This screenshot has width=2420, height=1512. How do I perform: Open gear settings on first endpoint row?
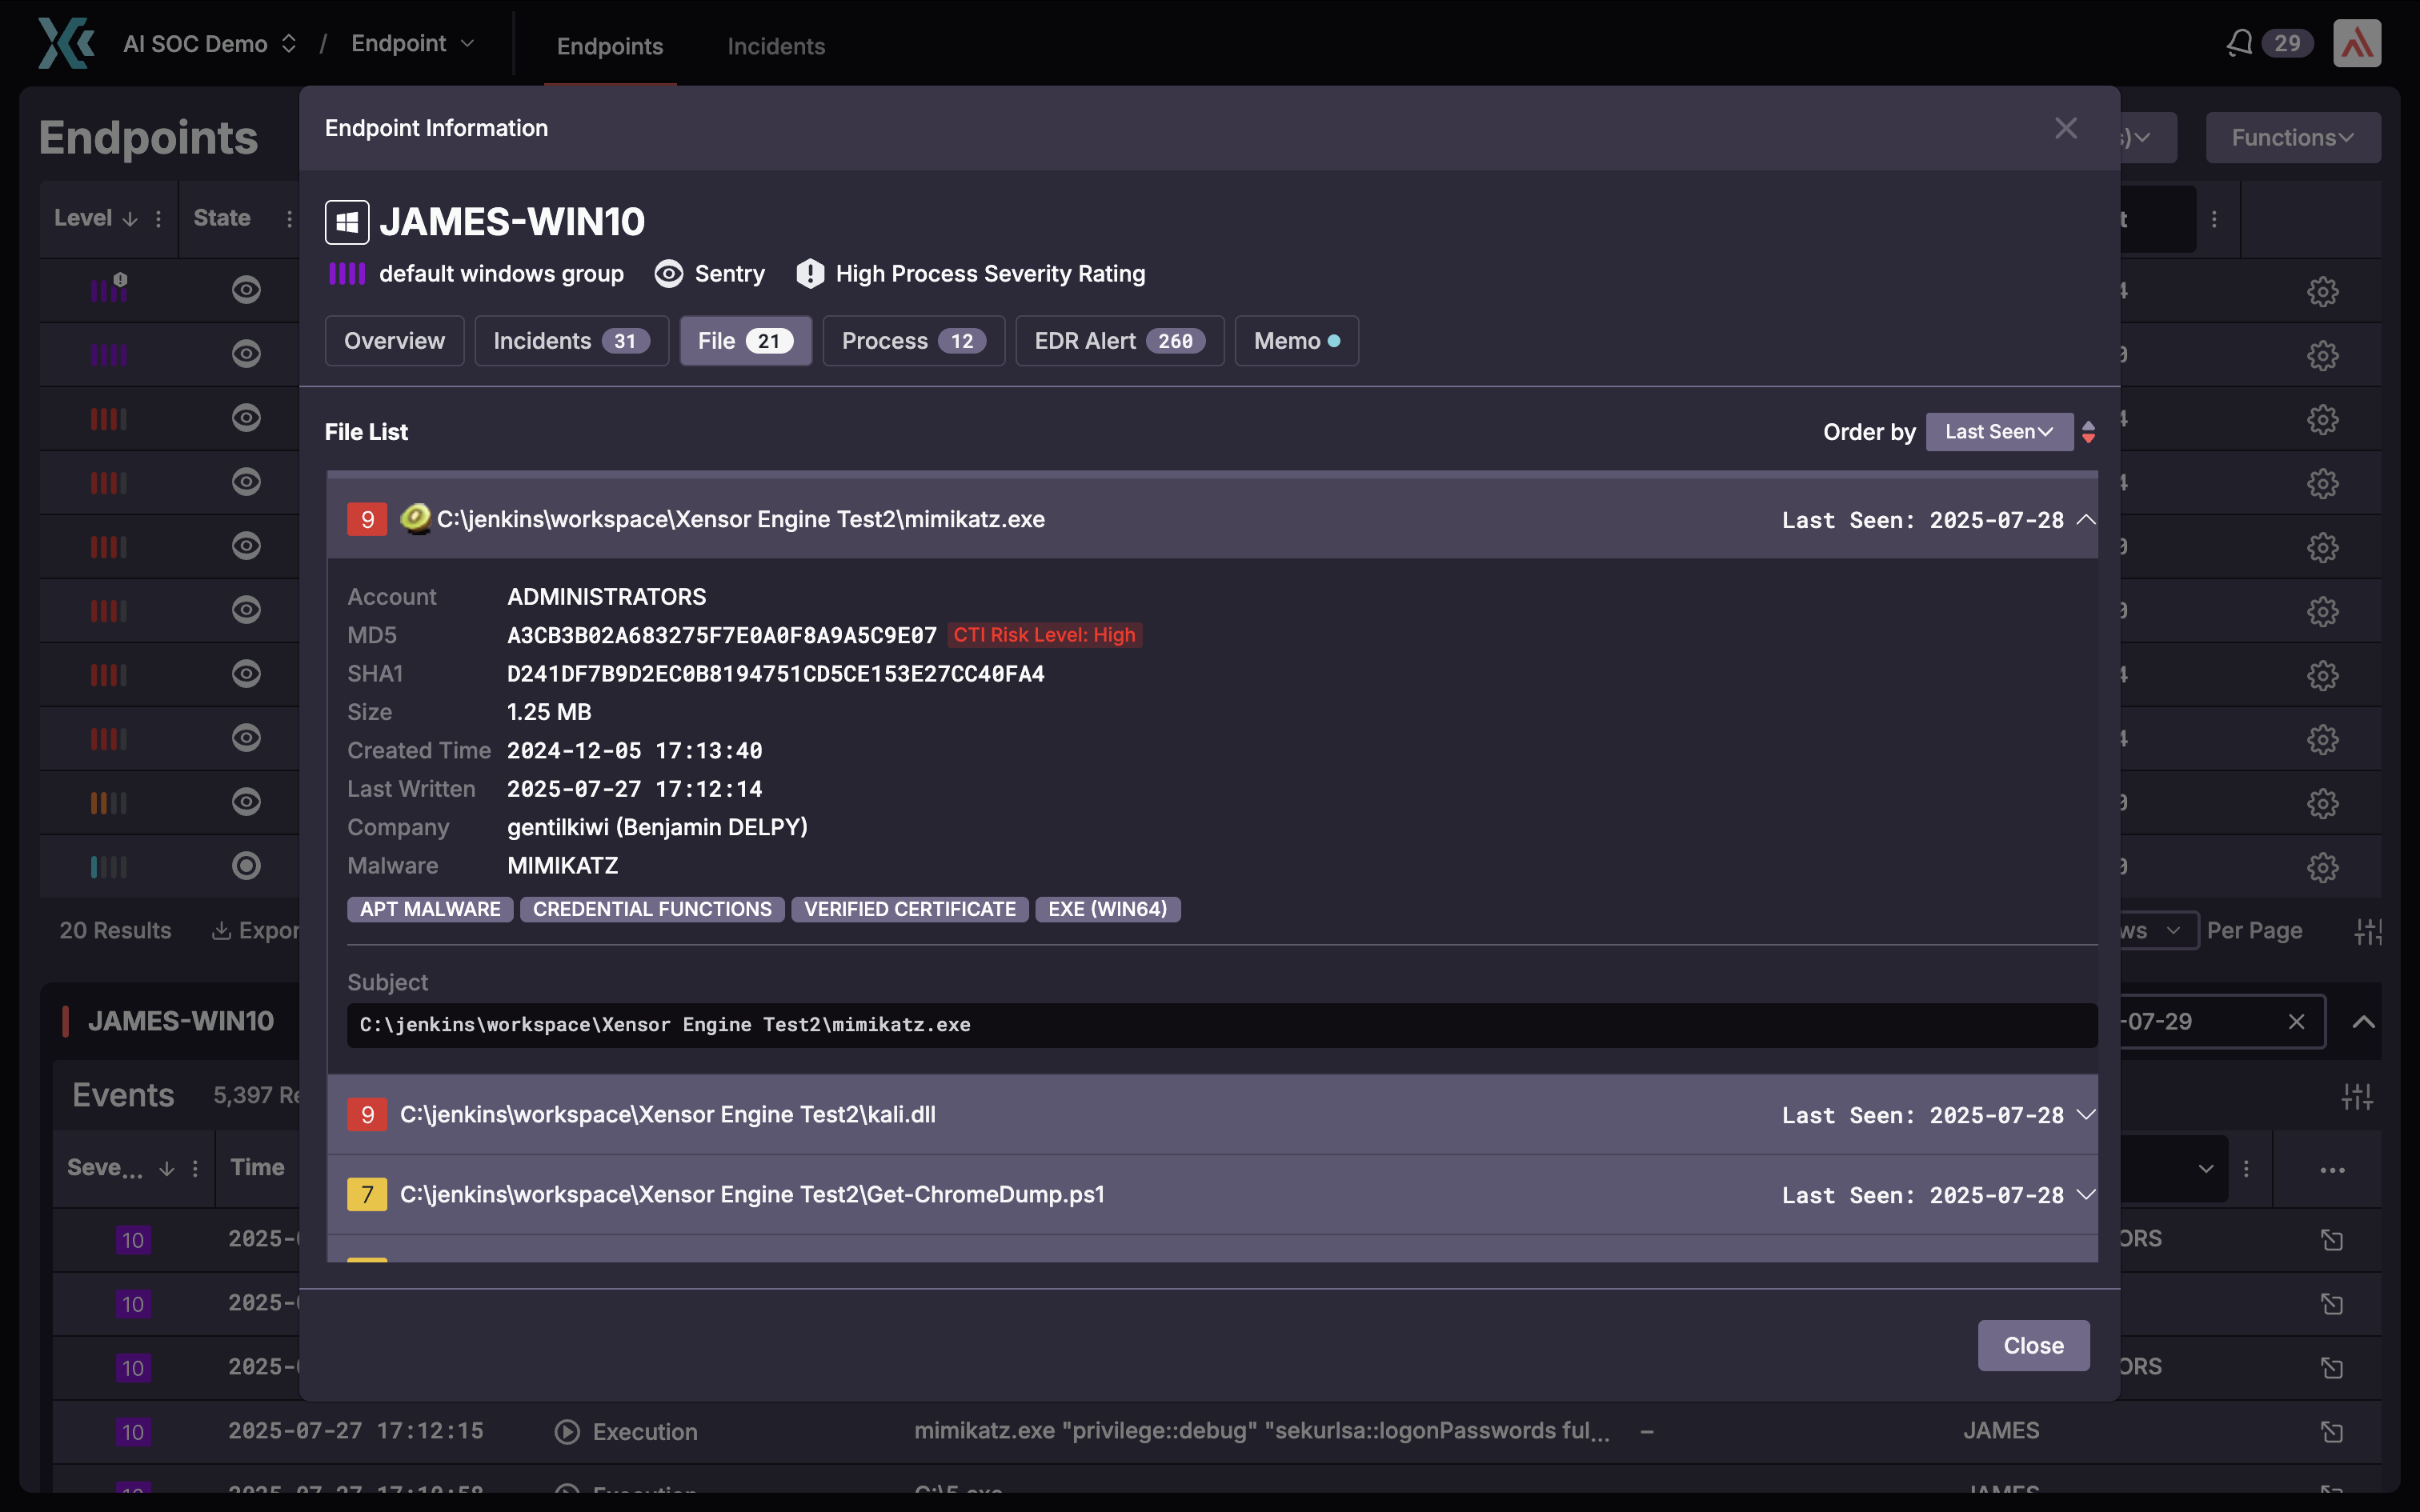[x=2322, y=291]
